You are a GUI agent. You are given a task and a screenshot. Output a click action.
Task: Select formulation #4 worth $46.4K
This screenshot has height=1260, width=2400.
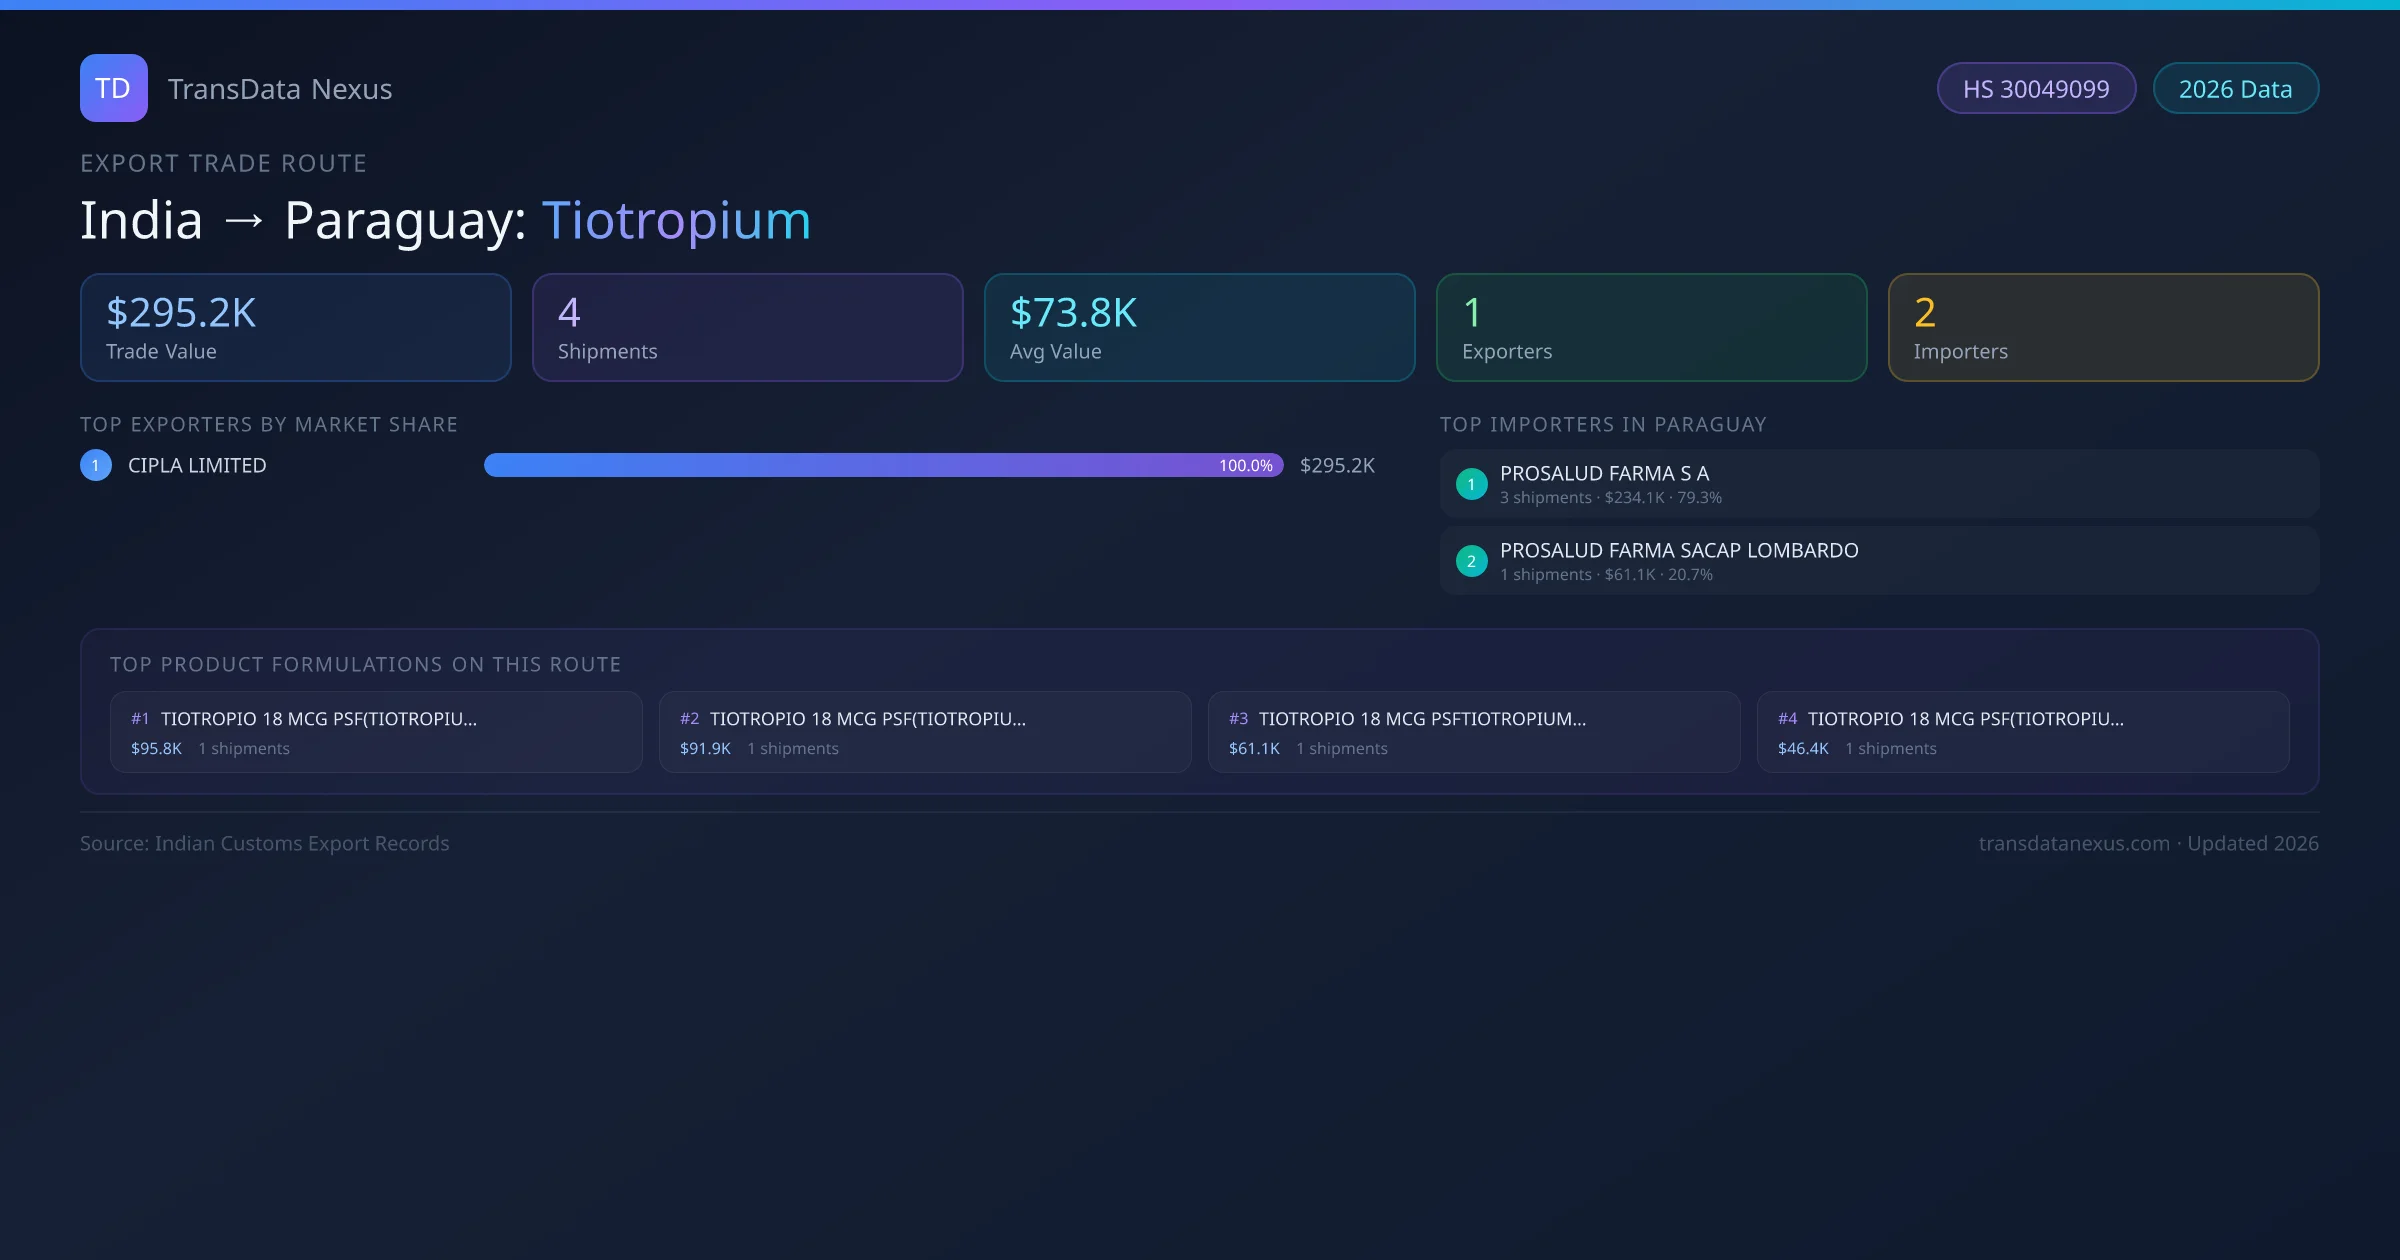pyautogui.click(x=2023, y=732)
